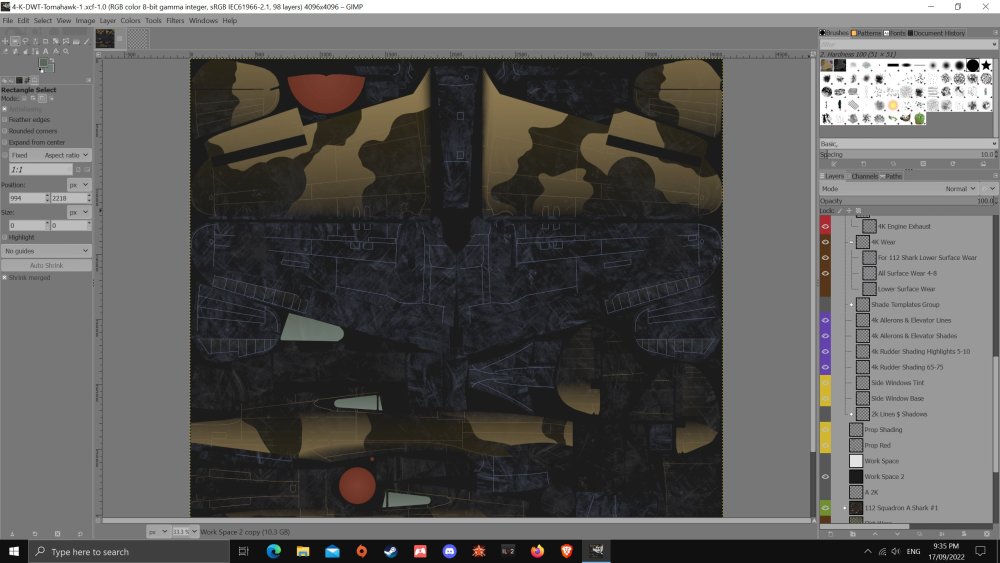
Task: Select the star-shaped brush
Action: (988, 65)
